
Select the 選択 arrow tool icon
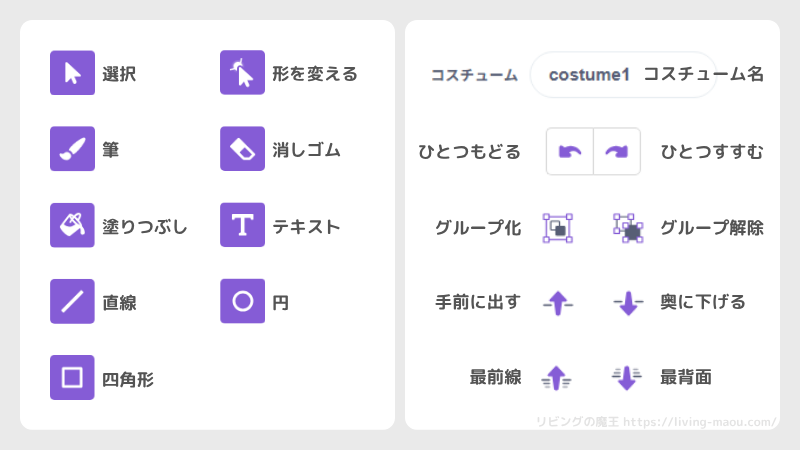(72, 72)
